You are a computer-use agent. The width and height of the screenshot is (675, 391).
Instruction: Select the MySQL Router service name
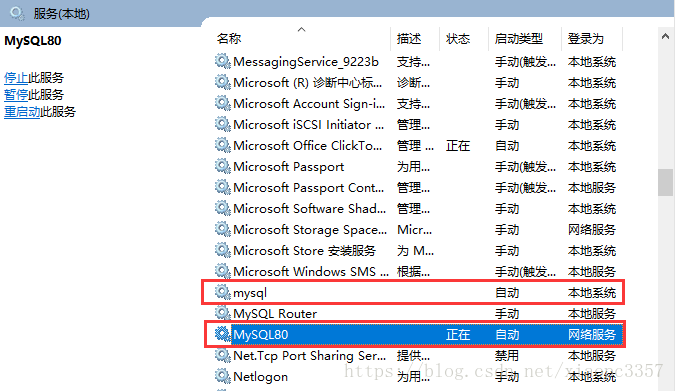click(x=275, y=313)
